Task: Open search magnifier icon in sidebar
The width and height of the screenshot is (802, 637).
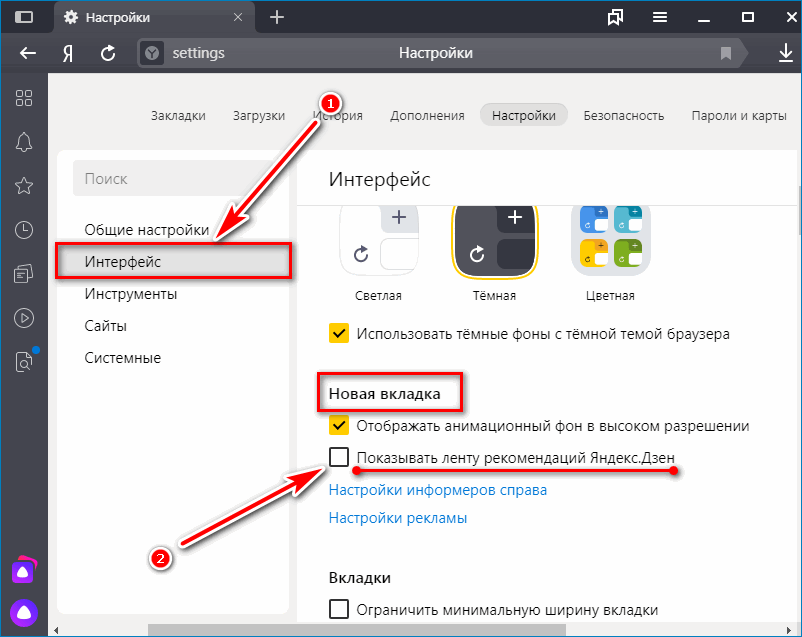Action: pyautogui.click(x=24, y=363)
